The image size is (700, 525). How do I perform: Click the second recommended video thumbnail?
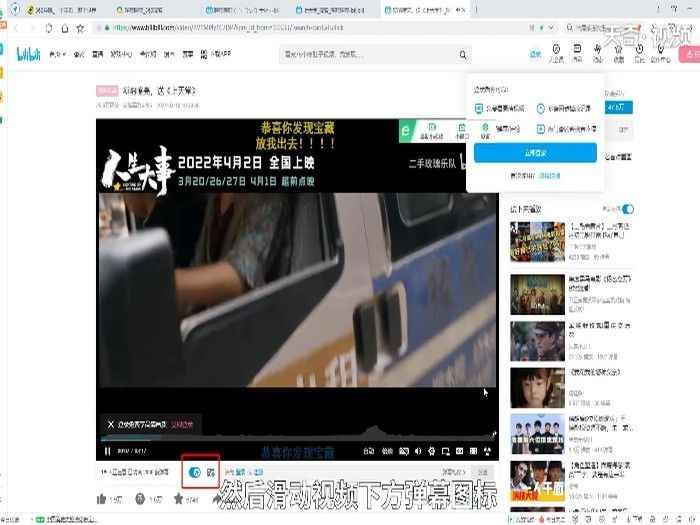tap(538, 295)
